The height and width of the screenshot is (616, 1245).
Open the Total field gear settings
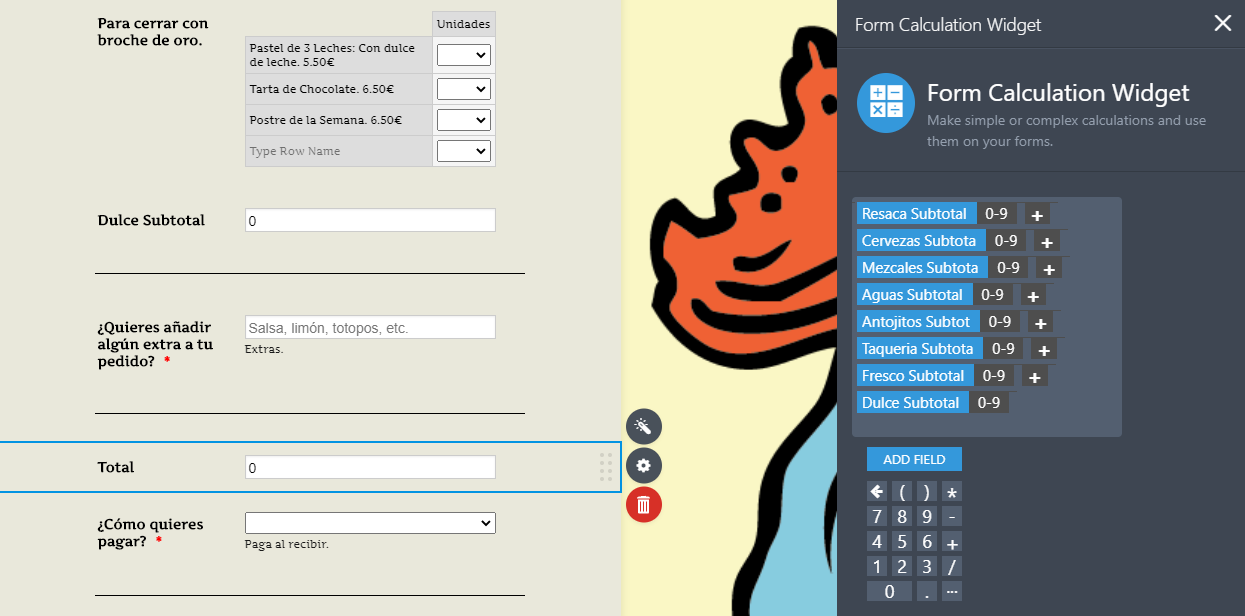[x=644, y=466]
